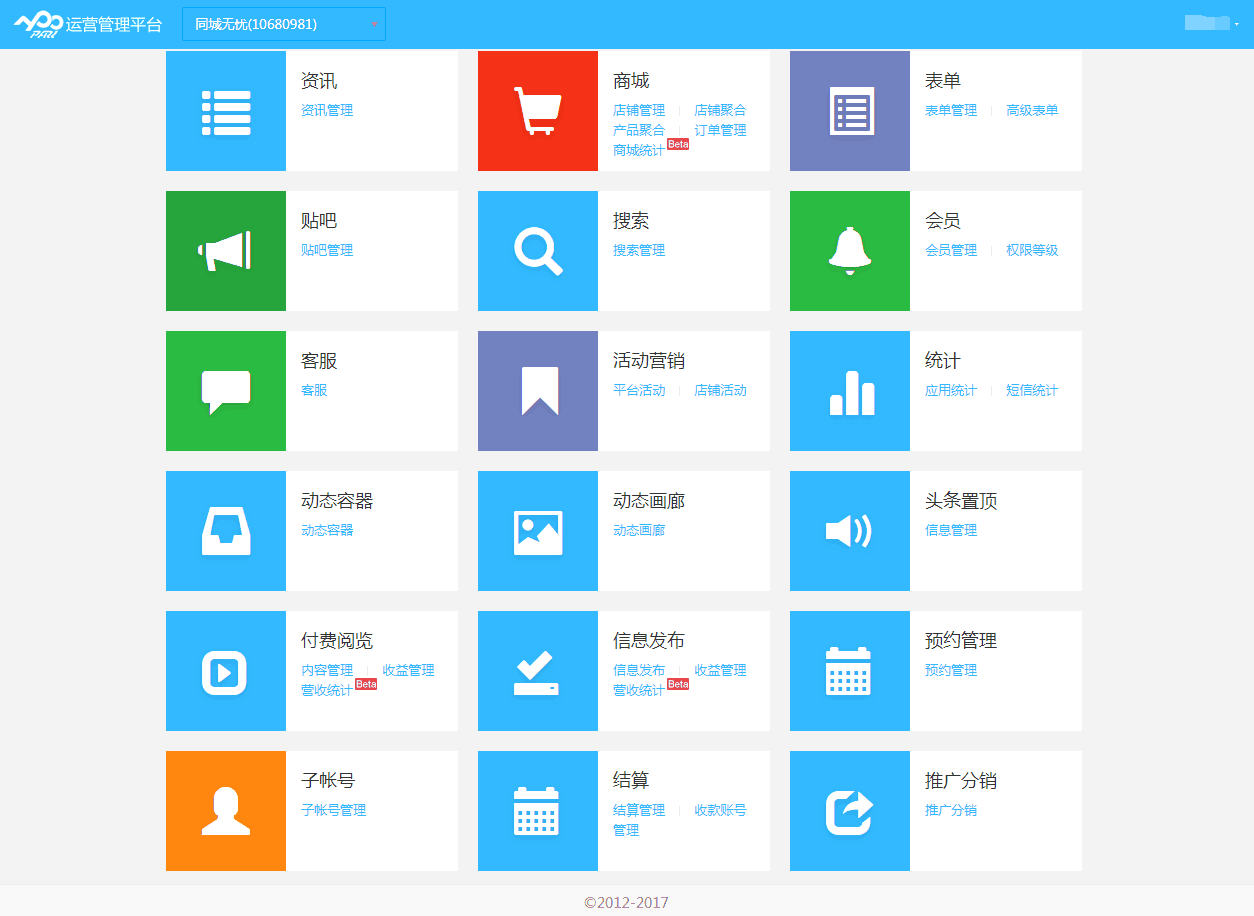Click the 统计 bar chart icon
The width and height of the screenshot is (1254, 916).
[x=849, y=390]
